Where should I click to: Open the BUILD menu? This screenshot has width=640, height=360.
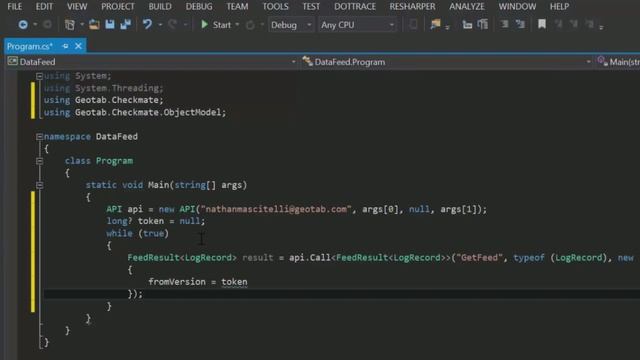coord(160,7)
